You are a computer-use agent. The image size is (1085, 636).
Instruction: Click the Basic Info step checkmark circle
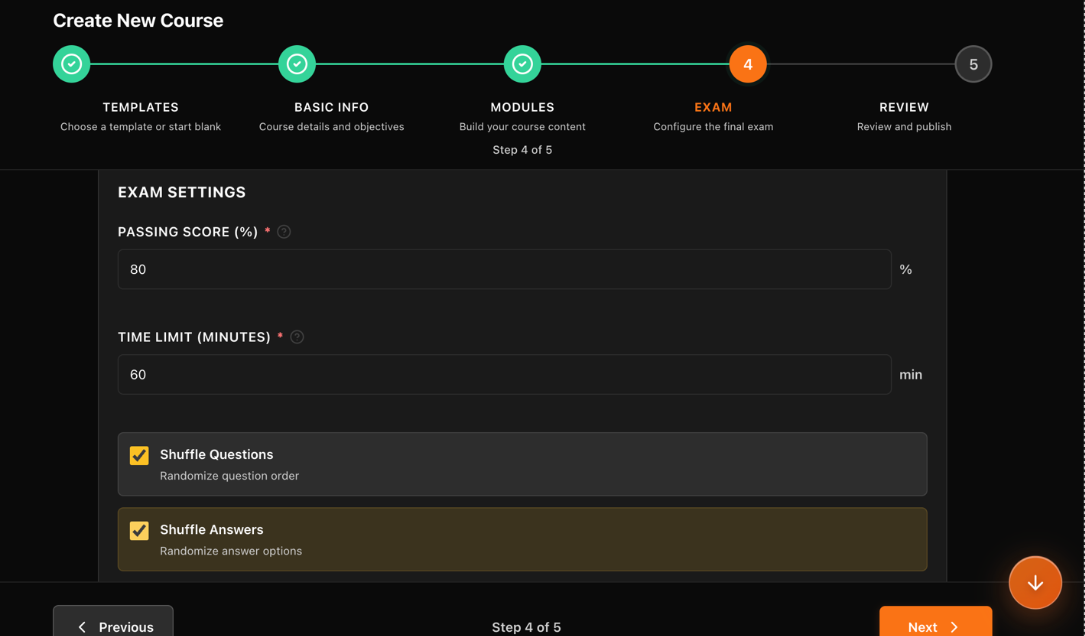(297, 64)
